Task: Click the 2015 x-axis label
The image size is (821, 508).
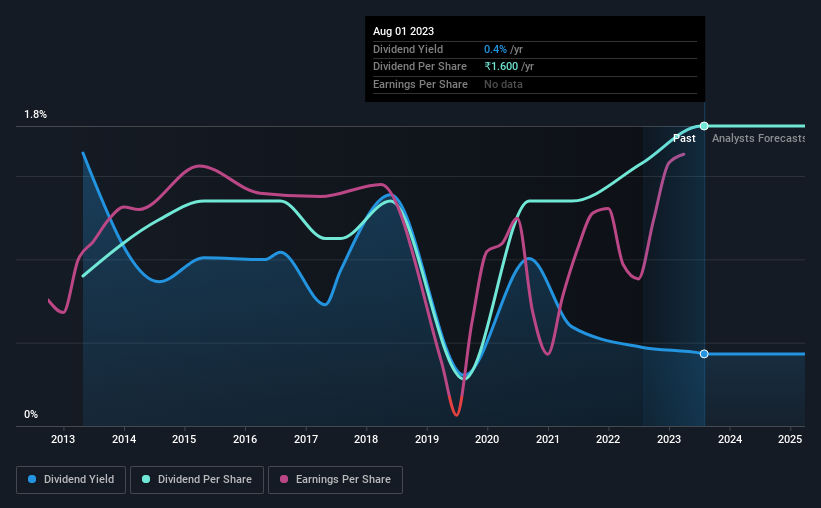Action: click(x=184, y=439)
